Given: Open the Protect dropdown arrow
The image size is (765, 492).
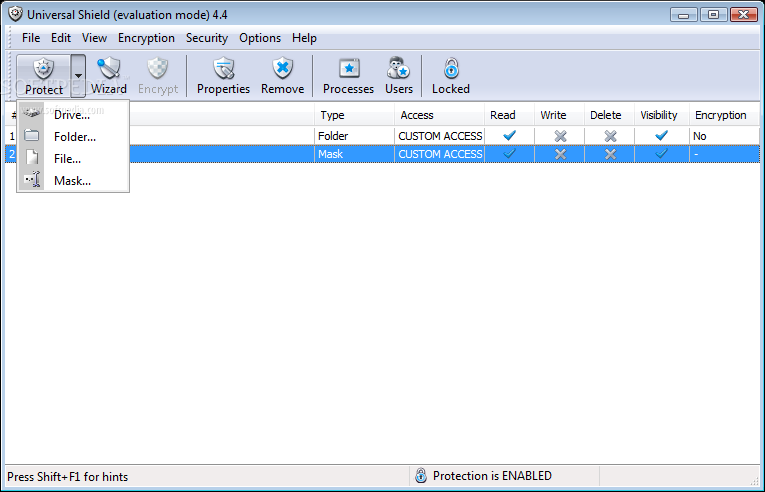Looking at the screenshot, I should coord(79,76).
